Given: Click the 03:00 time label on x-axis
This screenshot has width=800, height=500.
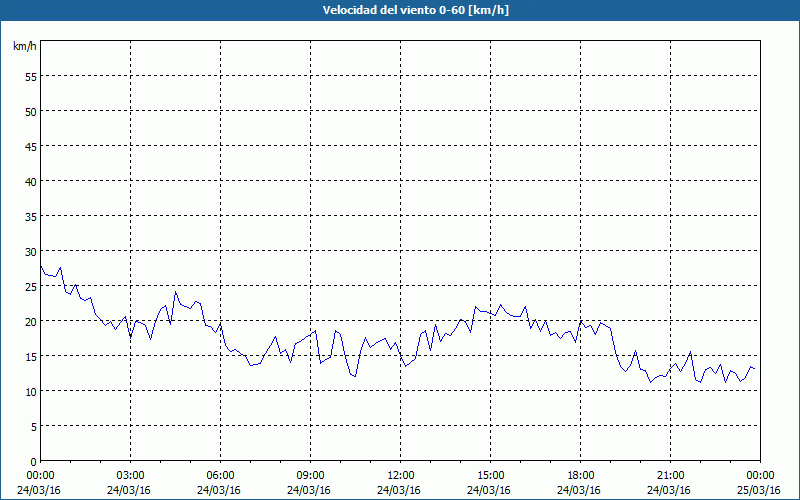Looking at the screenshot, I should point(131,476).
